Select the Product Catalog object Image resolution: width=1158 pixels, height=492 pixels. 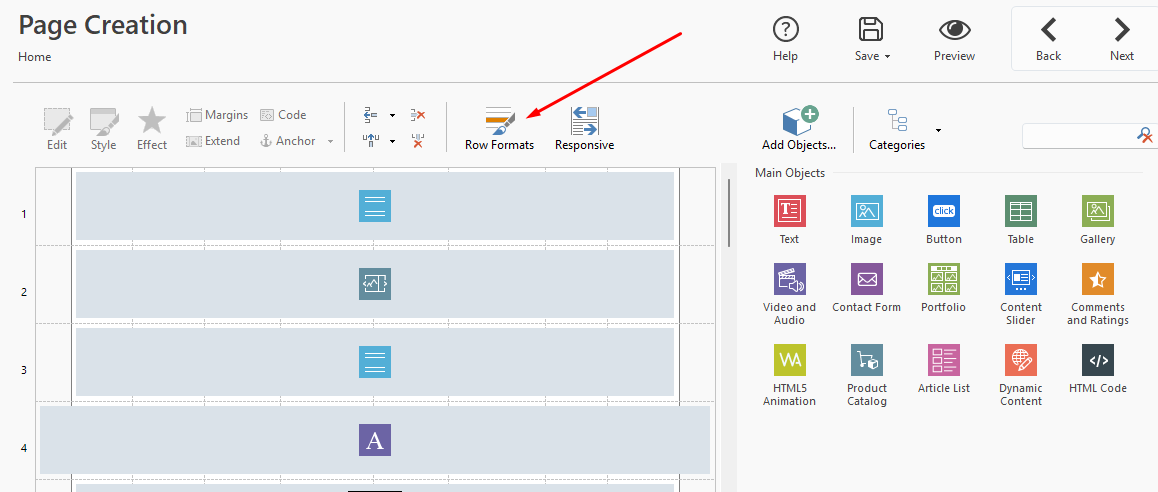point(866,361)
